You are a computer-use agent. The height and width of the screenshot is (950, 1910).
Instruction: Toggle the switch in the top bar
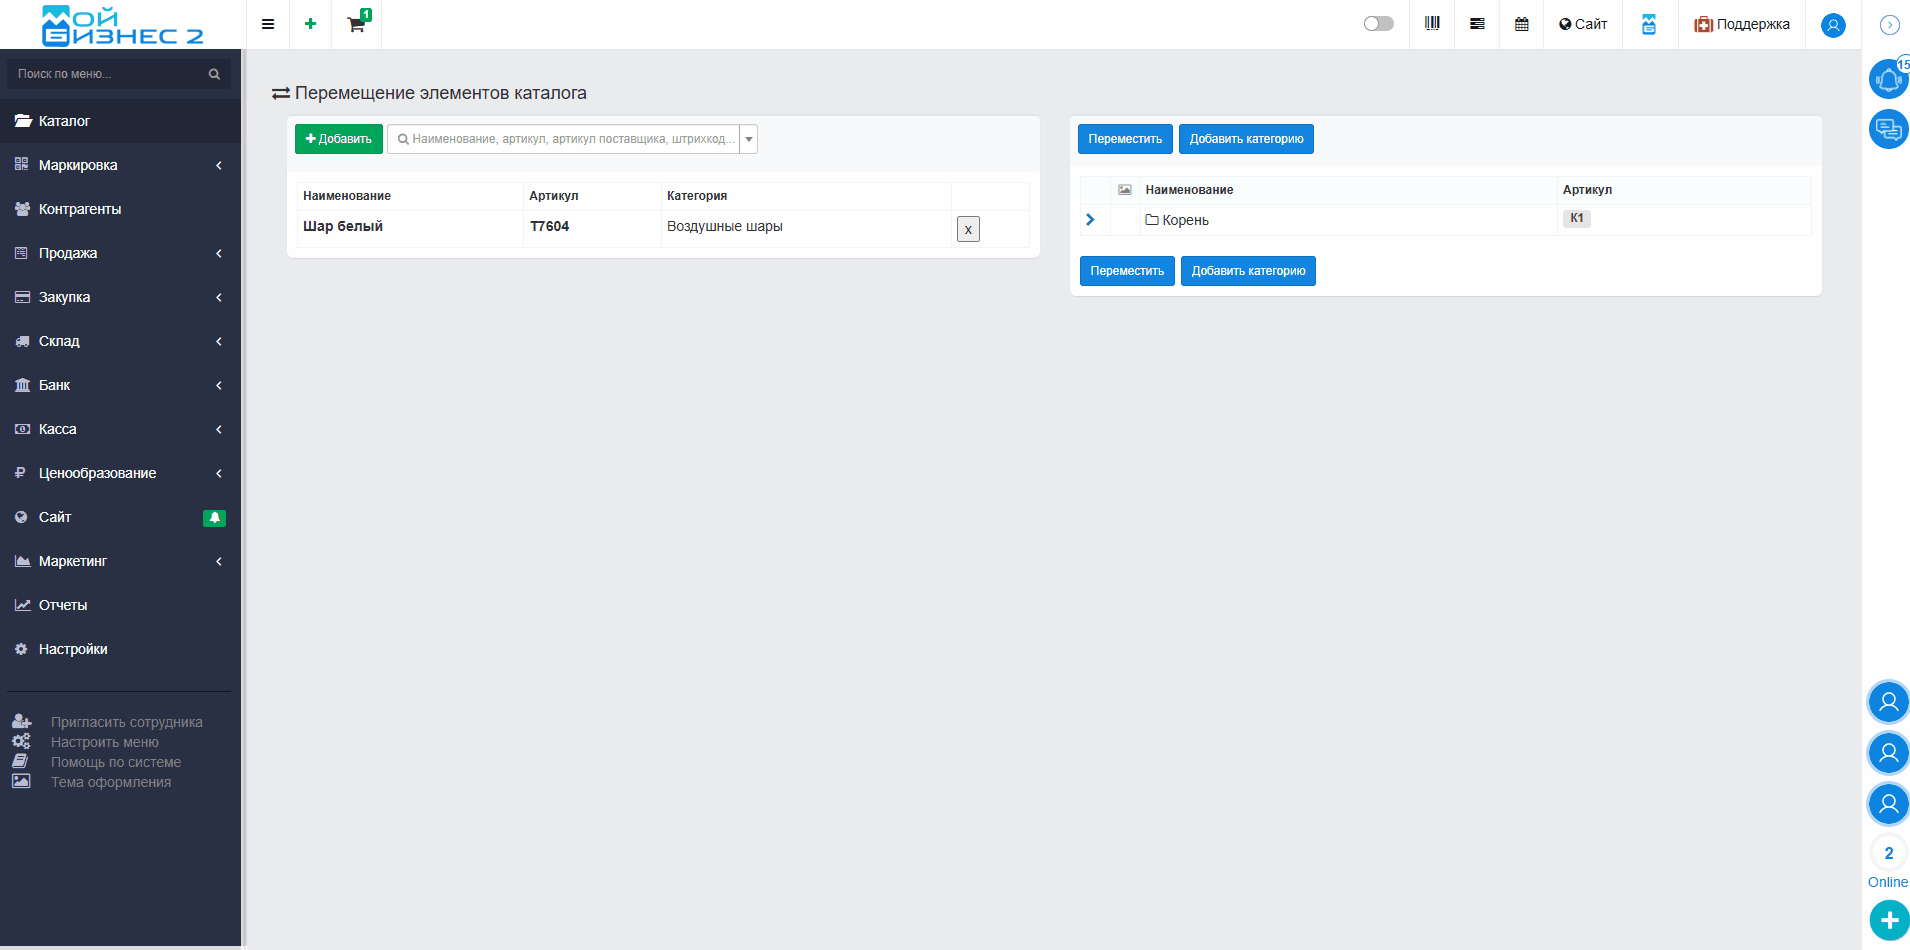coord(1378,24)
